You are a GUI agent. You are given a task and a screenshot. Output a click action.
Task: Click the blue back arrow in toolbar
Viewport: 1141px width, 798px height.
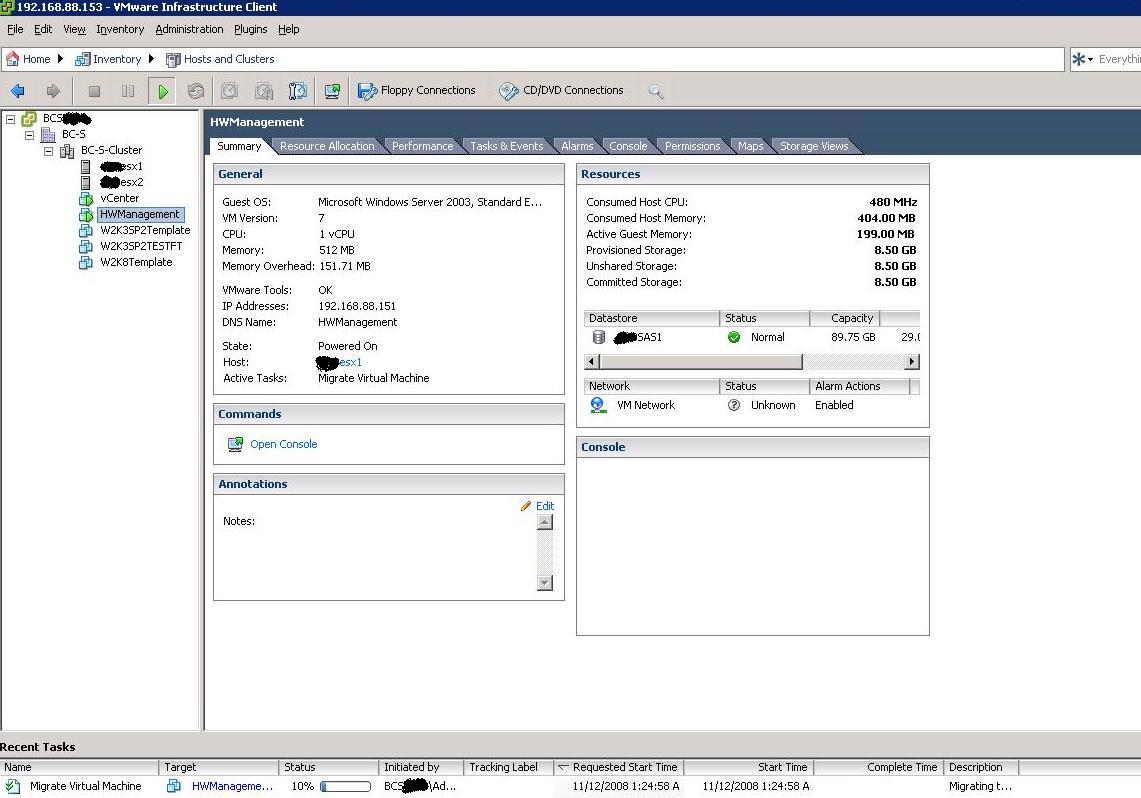[18, 91]
